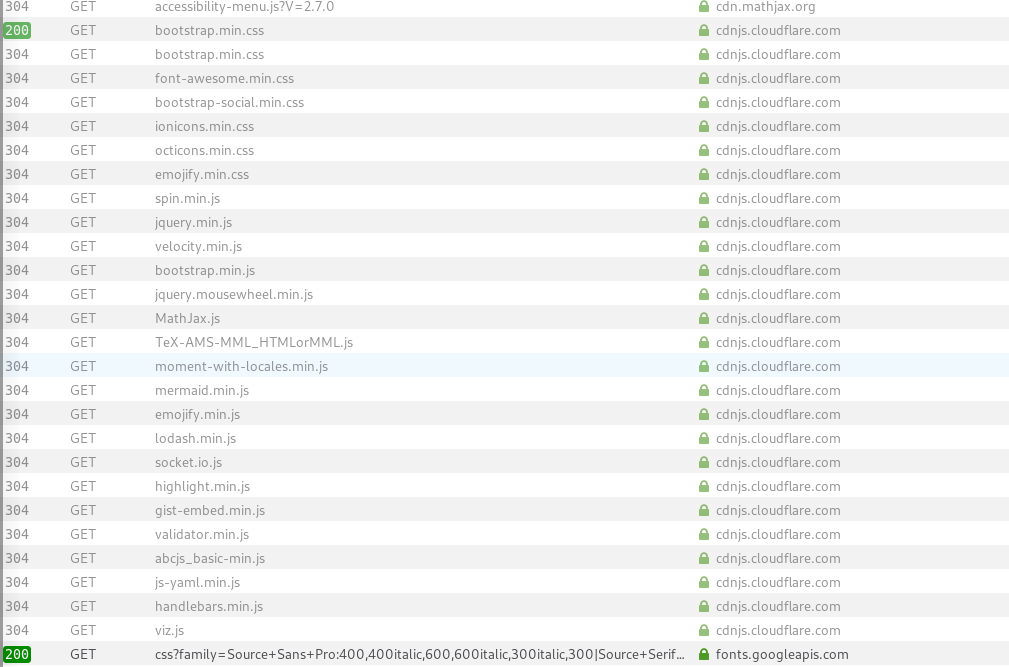Click the padlock icon next to fonts.googleapis.com

tap(705, 654)
